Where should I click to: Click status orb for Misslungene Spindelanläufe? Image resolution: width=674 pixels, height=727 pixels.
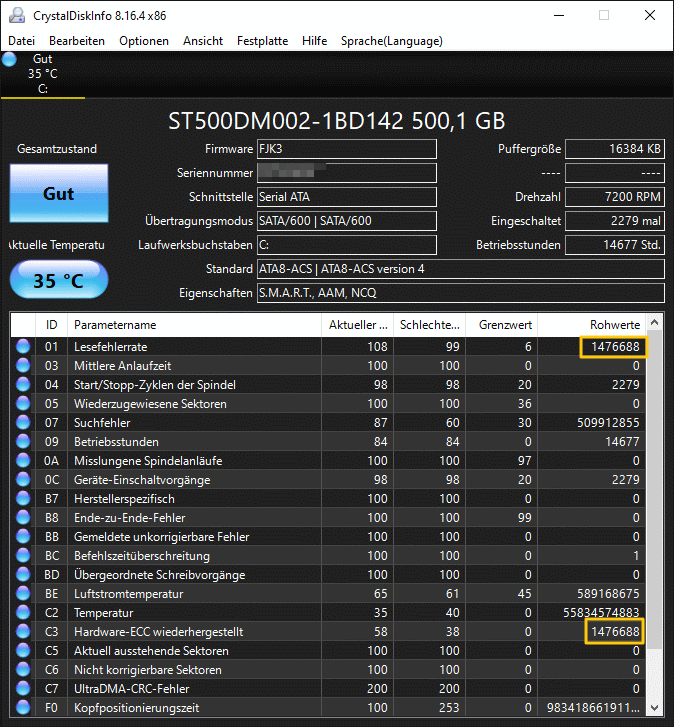pyautogui.click(x=23, y=460)
